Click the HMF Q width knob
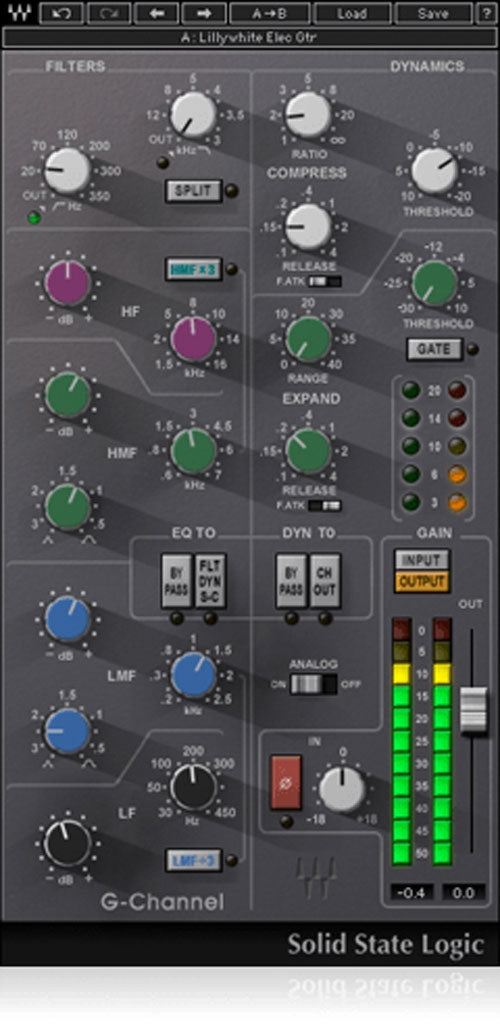Viewport: 500px width, 1029px height. 68,507
